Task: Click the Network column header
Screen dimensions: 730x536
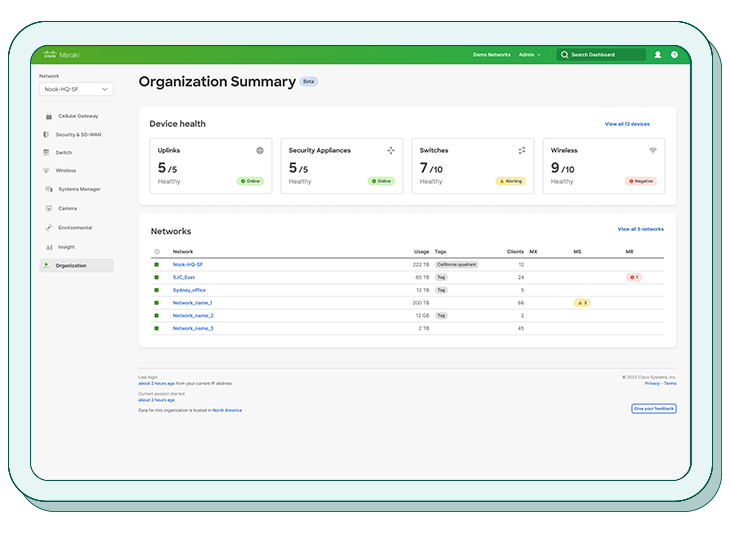Action: coord(182,251)
